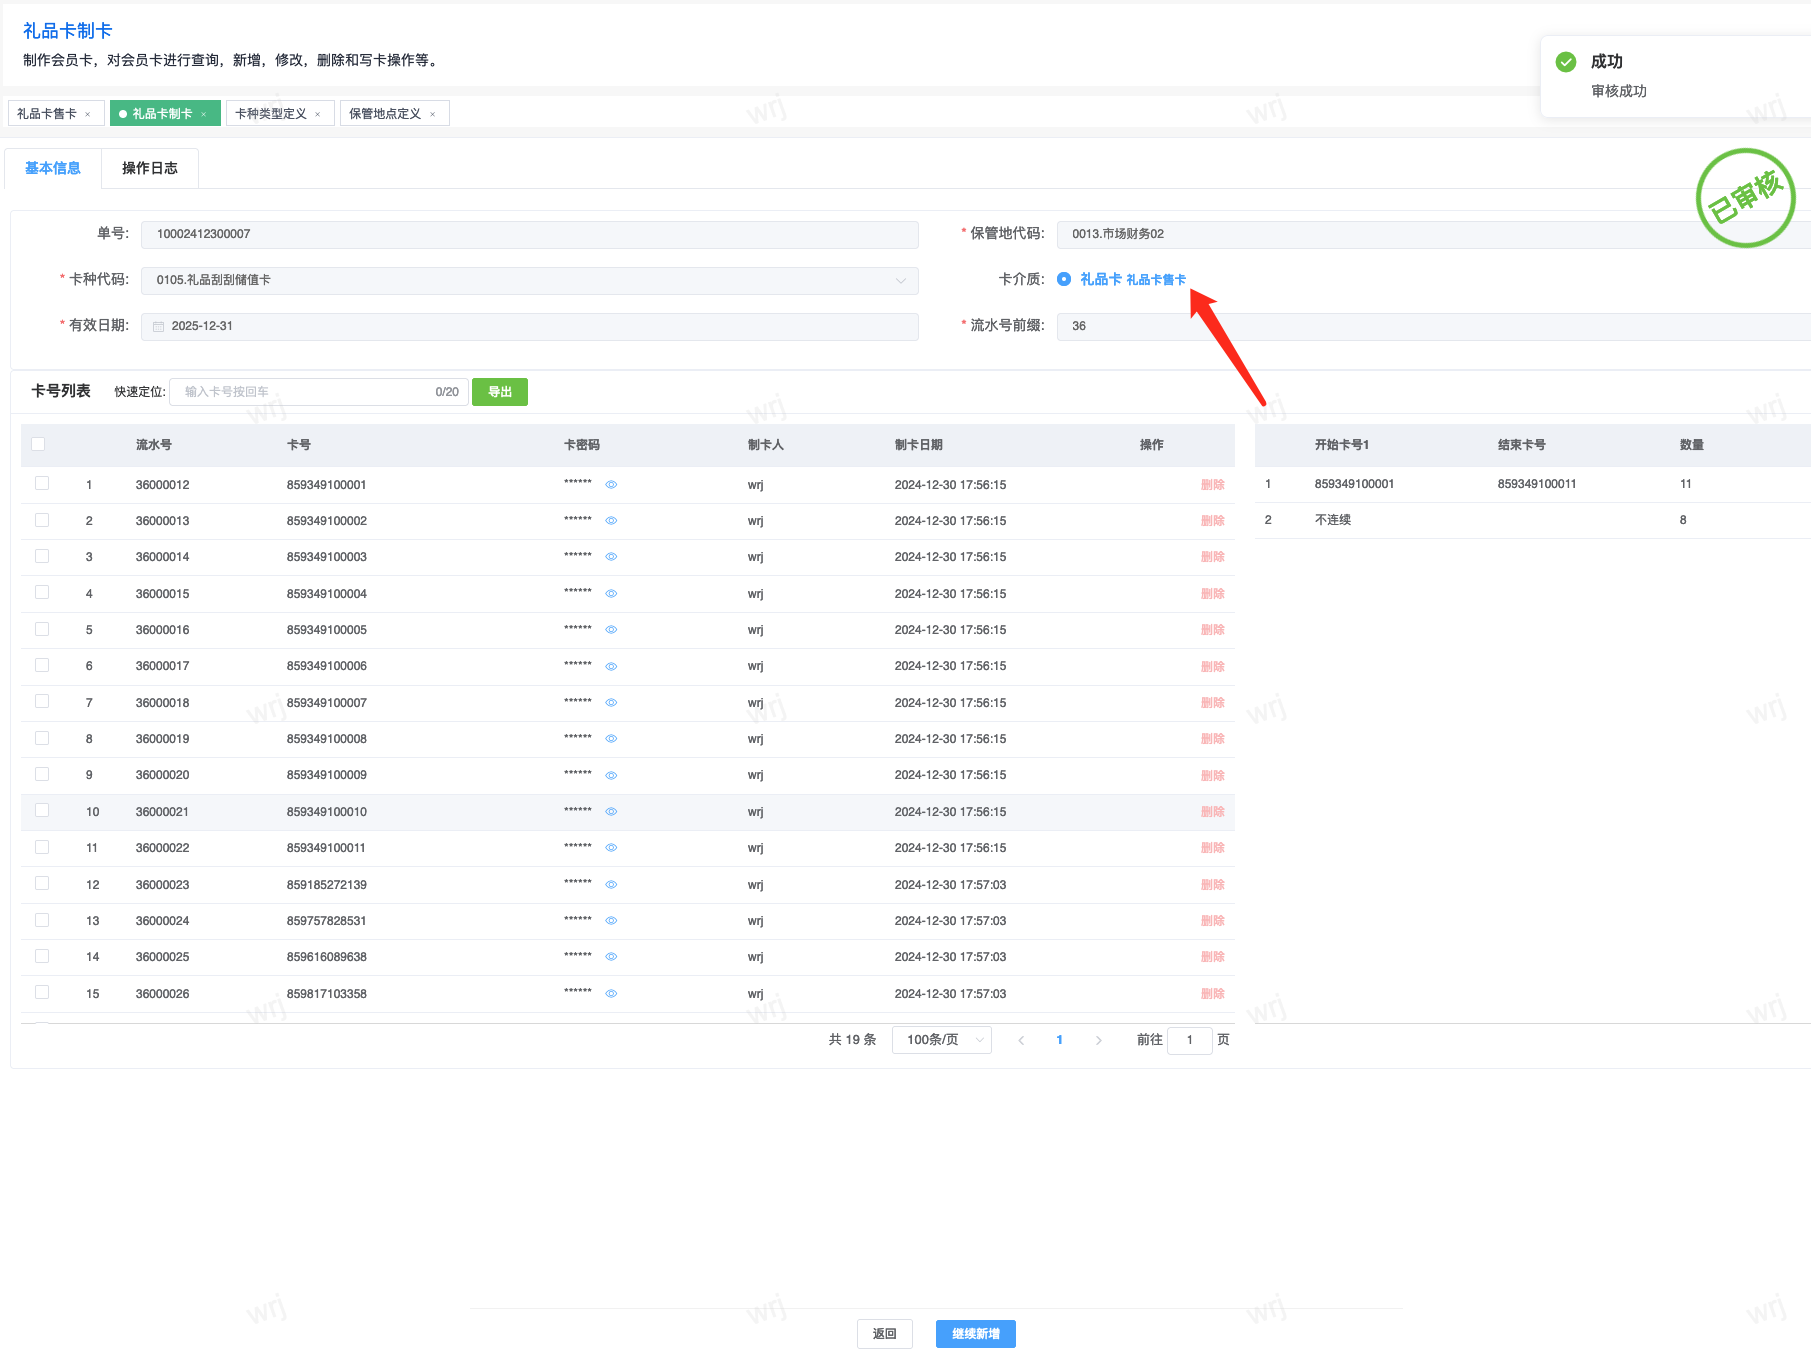Open the 100条/页 page size selector
The image size is (1811, 1365).
[x=941, y=1040]
